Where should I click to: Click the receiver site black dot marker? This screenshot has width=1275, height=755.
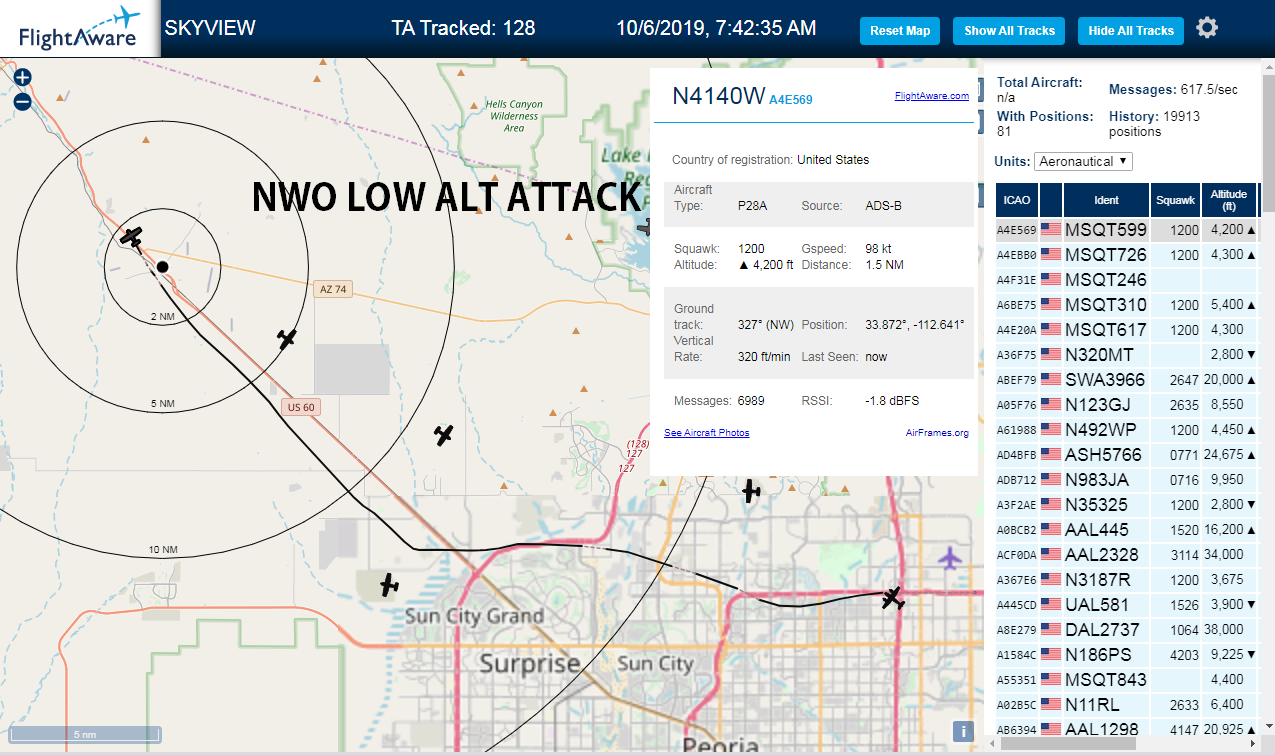coord(161,266)
